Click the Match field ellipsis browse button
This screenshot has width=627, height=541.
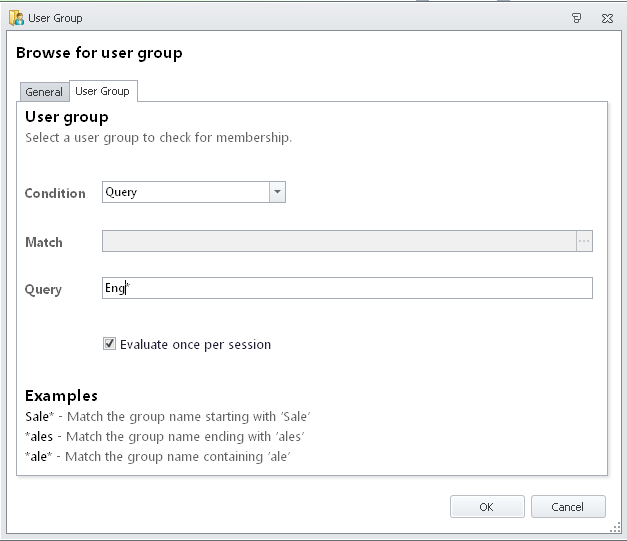[584, 241]
